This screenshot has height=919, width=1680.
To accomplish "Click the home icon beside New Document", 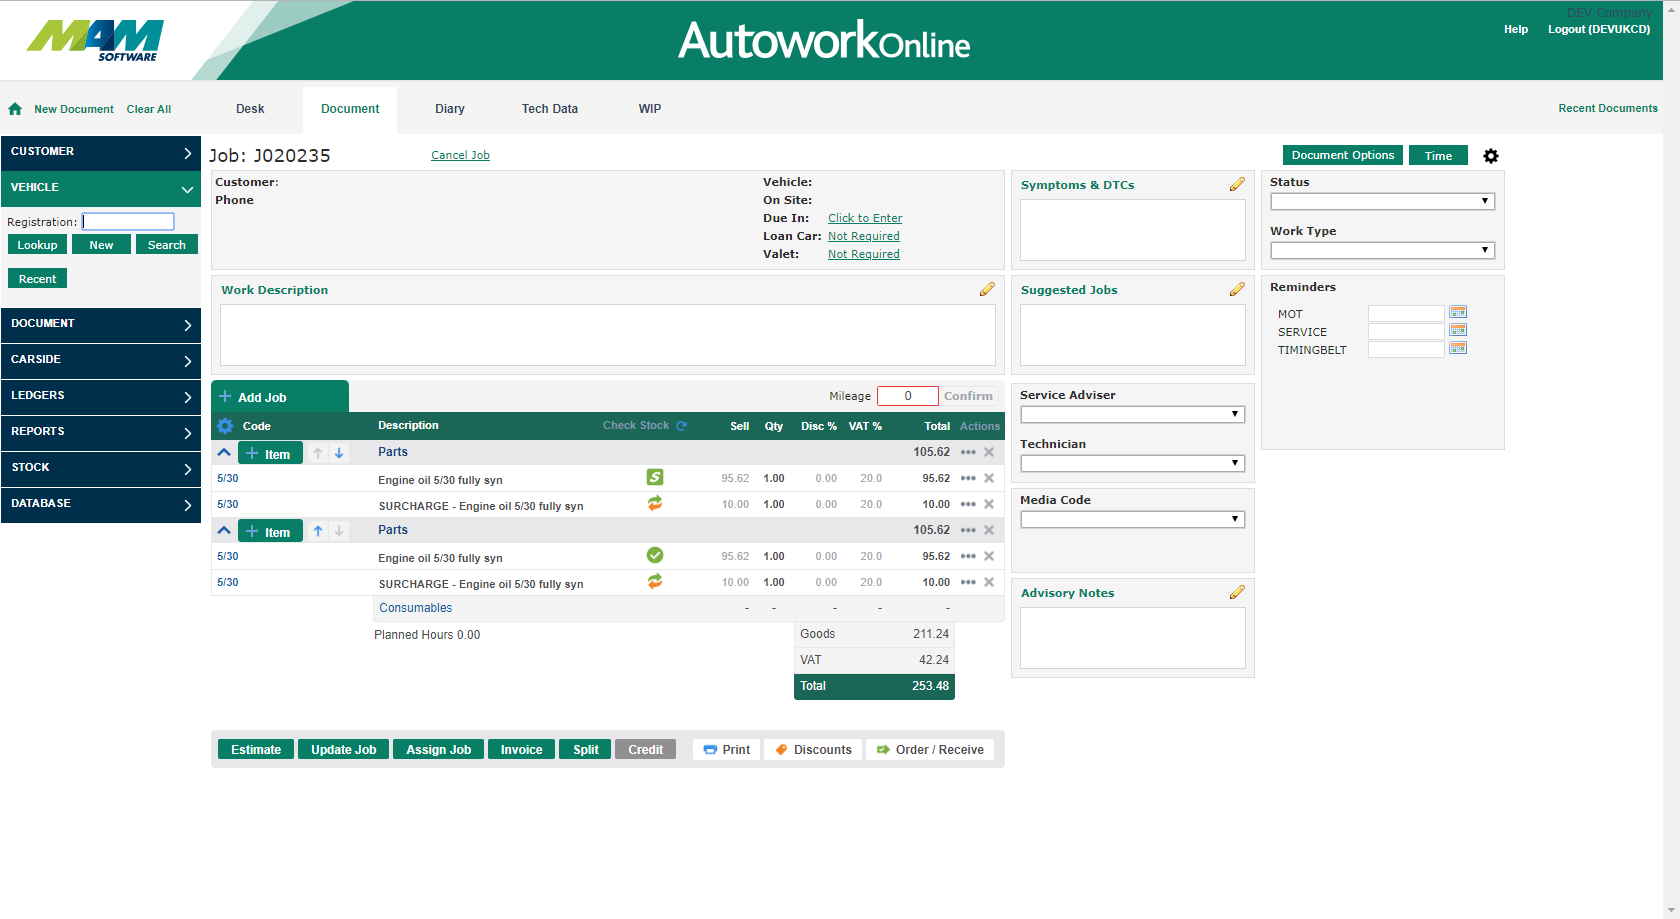I will coord(15,109).
